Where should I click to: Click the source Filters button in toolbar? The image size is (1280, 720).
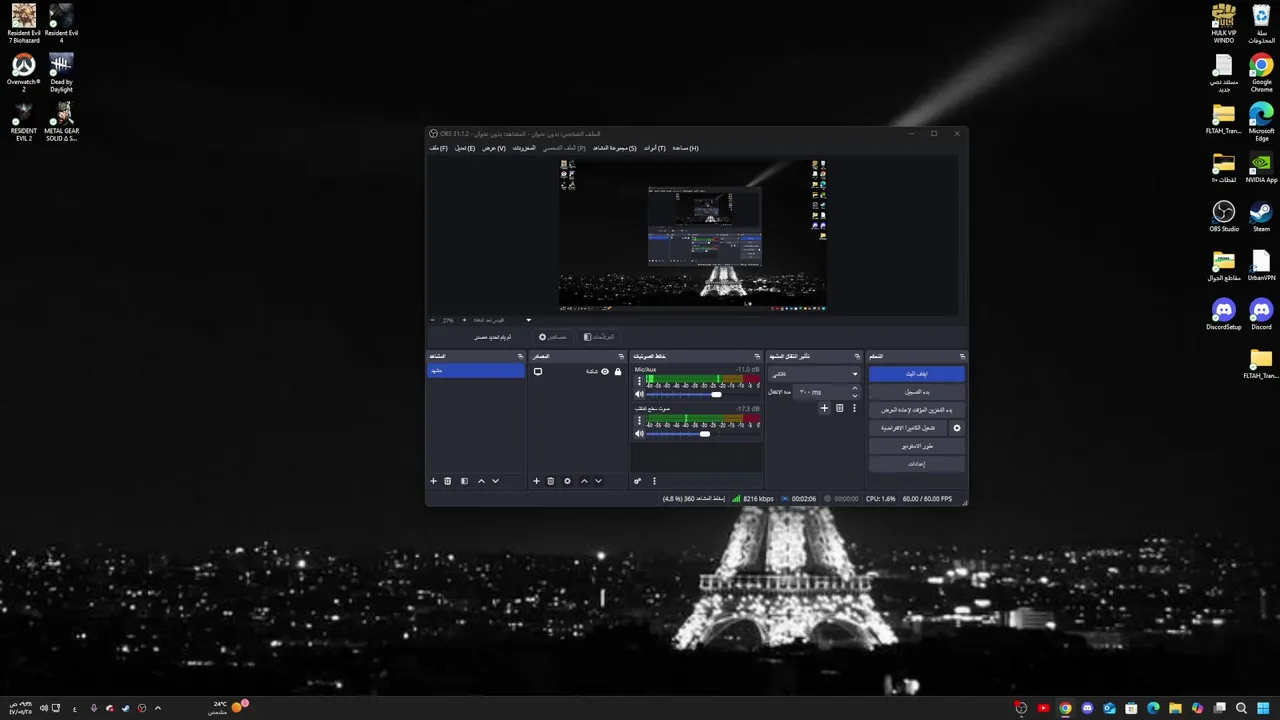pyautogui.click(x=599, y=337)
